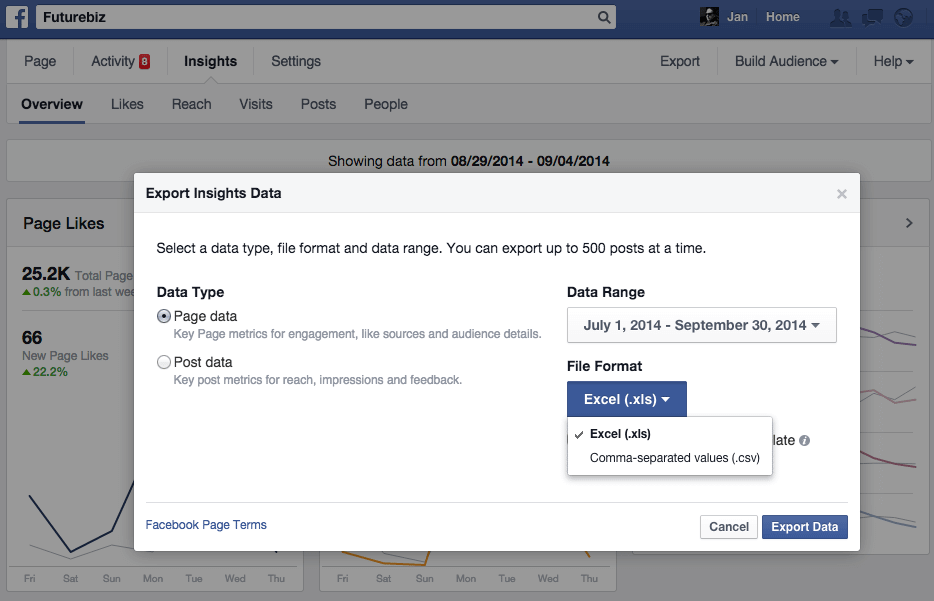Click the 66 new page likes value
The height and width of the screenshot is (601, 934).
(x=32, y=338)
